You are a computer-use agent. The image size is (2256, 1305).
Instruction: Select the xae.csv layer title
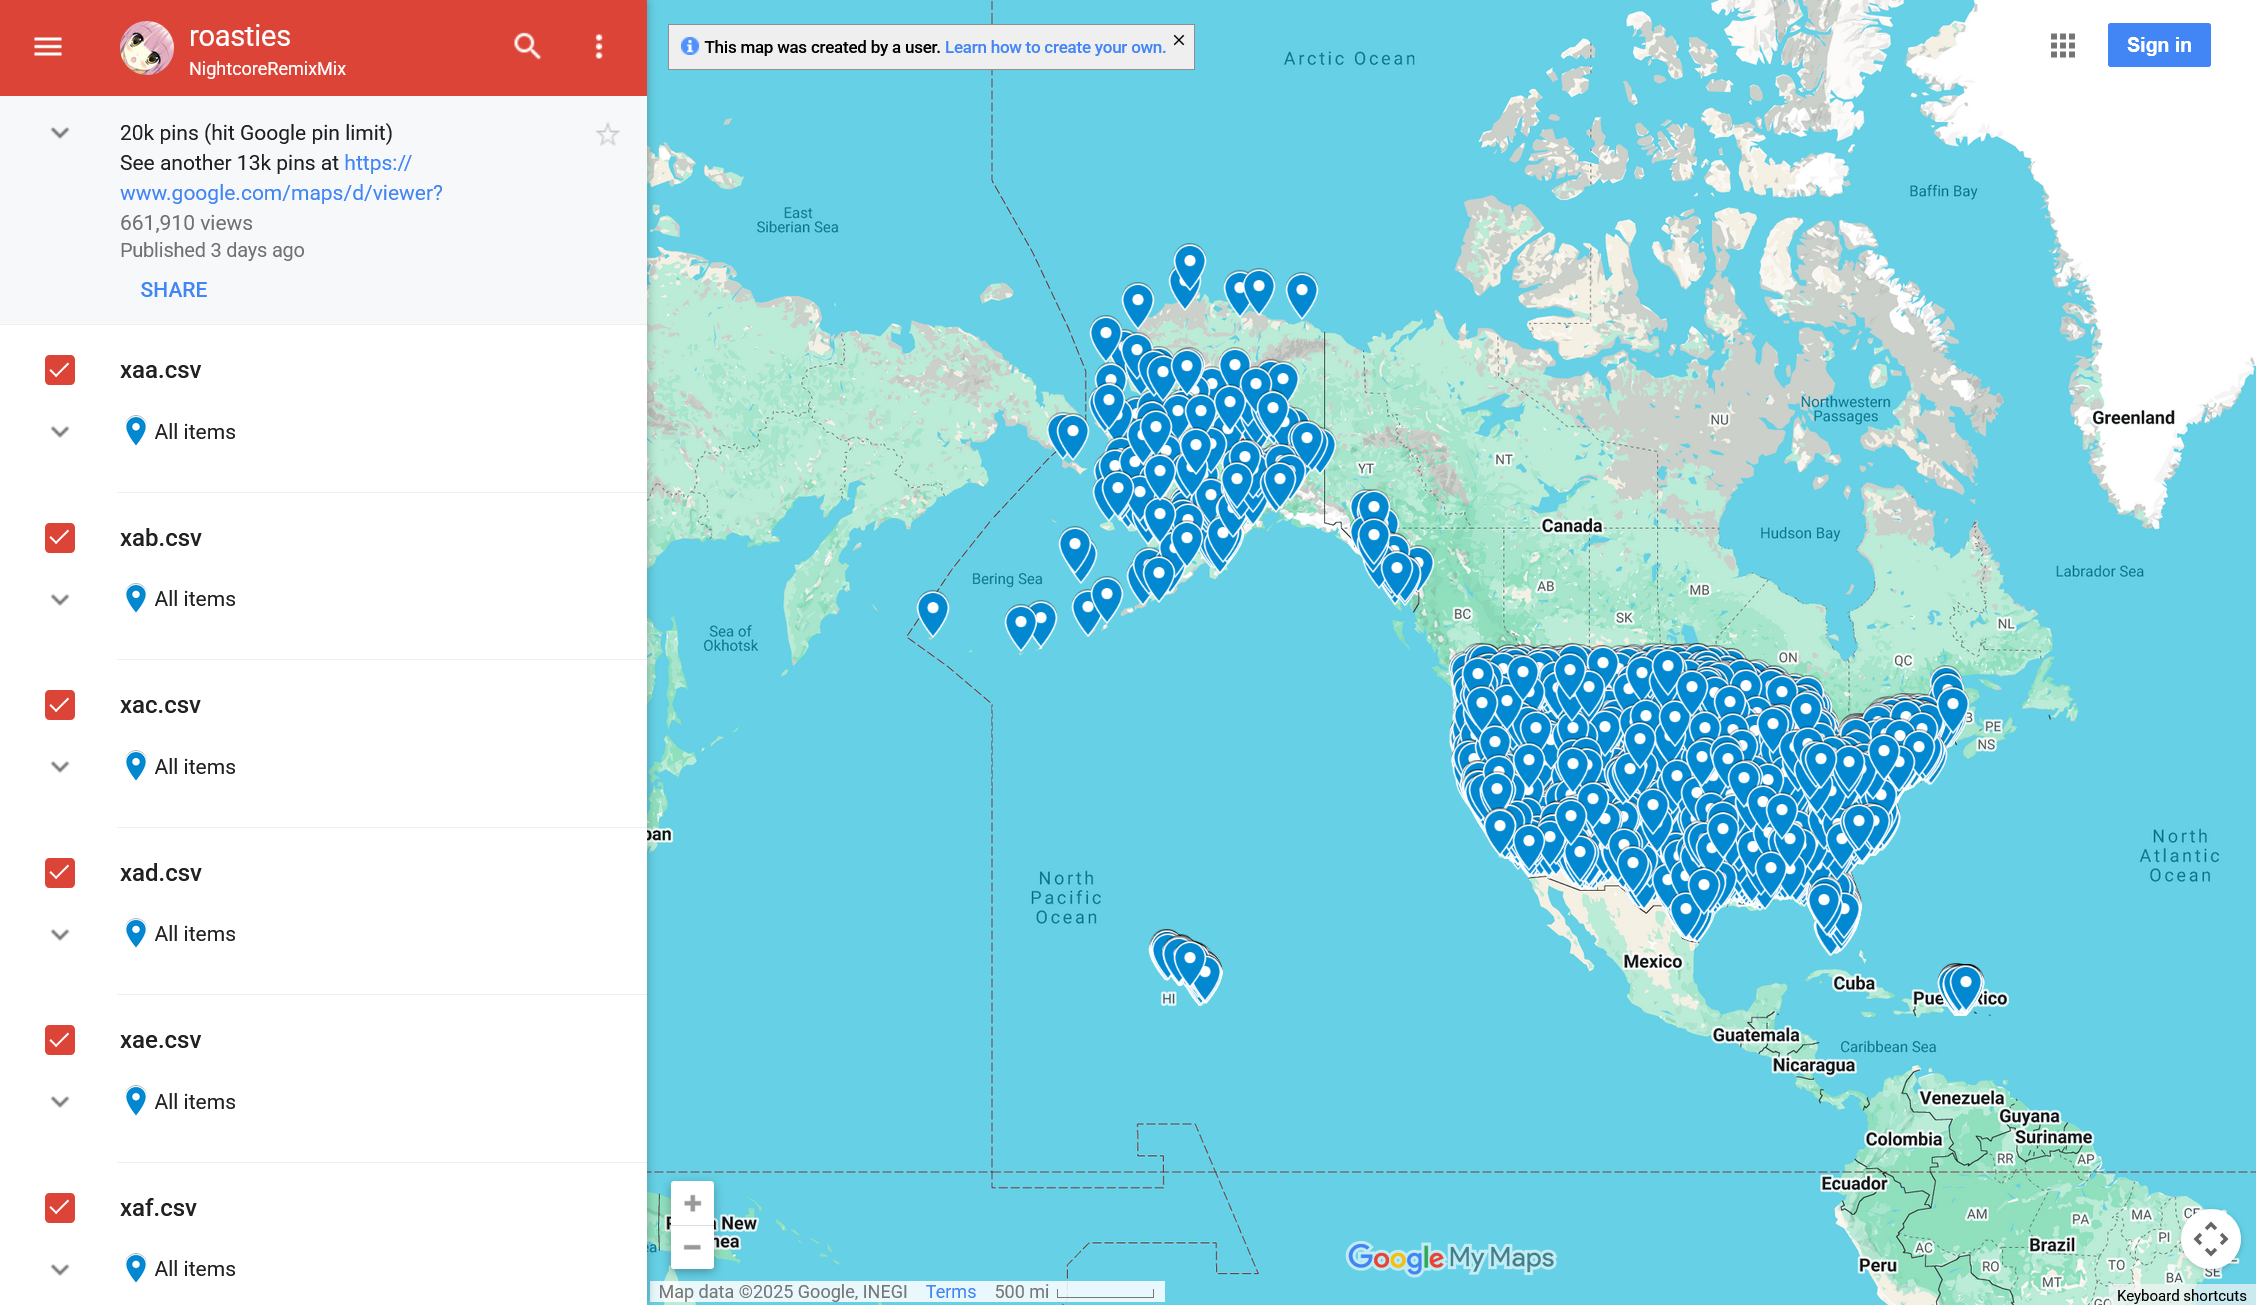[161, 1040]
